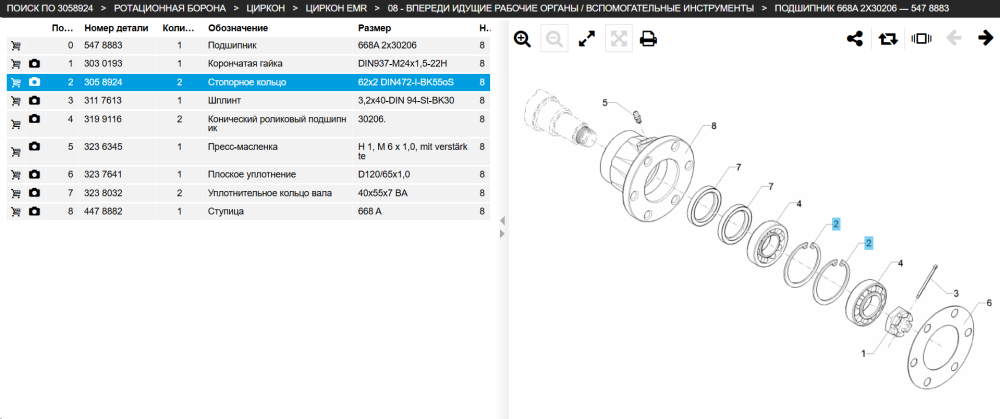Click the swap/rotate layout icon
The height and width of the screenshot is (419, 1000).
pyautogui.click(x=887, y=39)
